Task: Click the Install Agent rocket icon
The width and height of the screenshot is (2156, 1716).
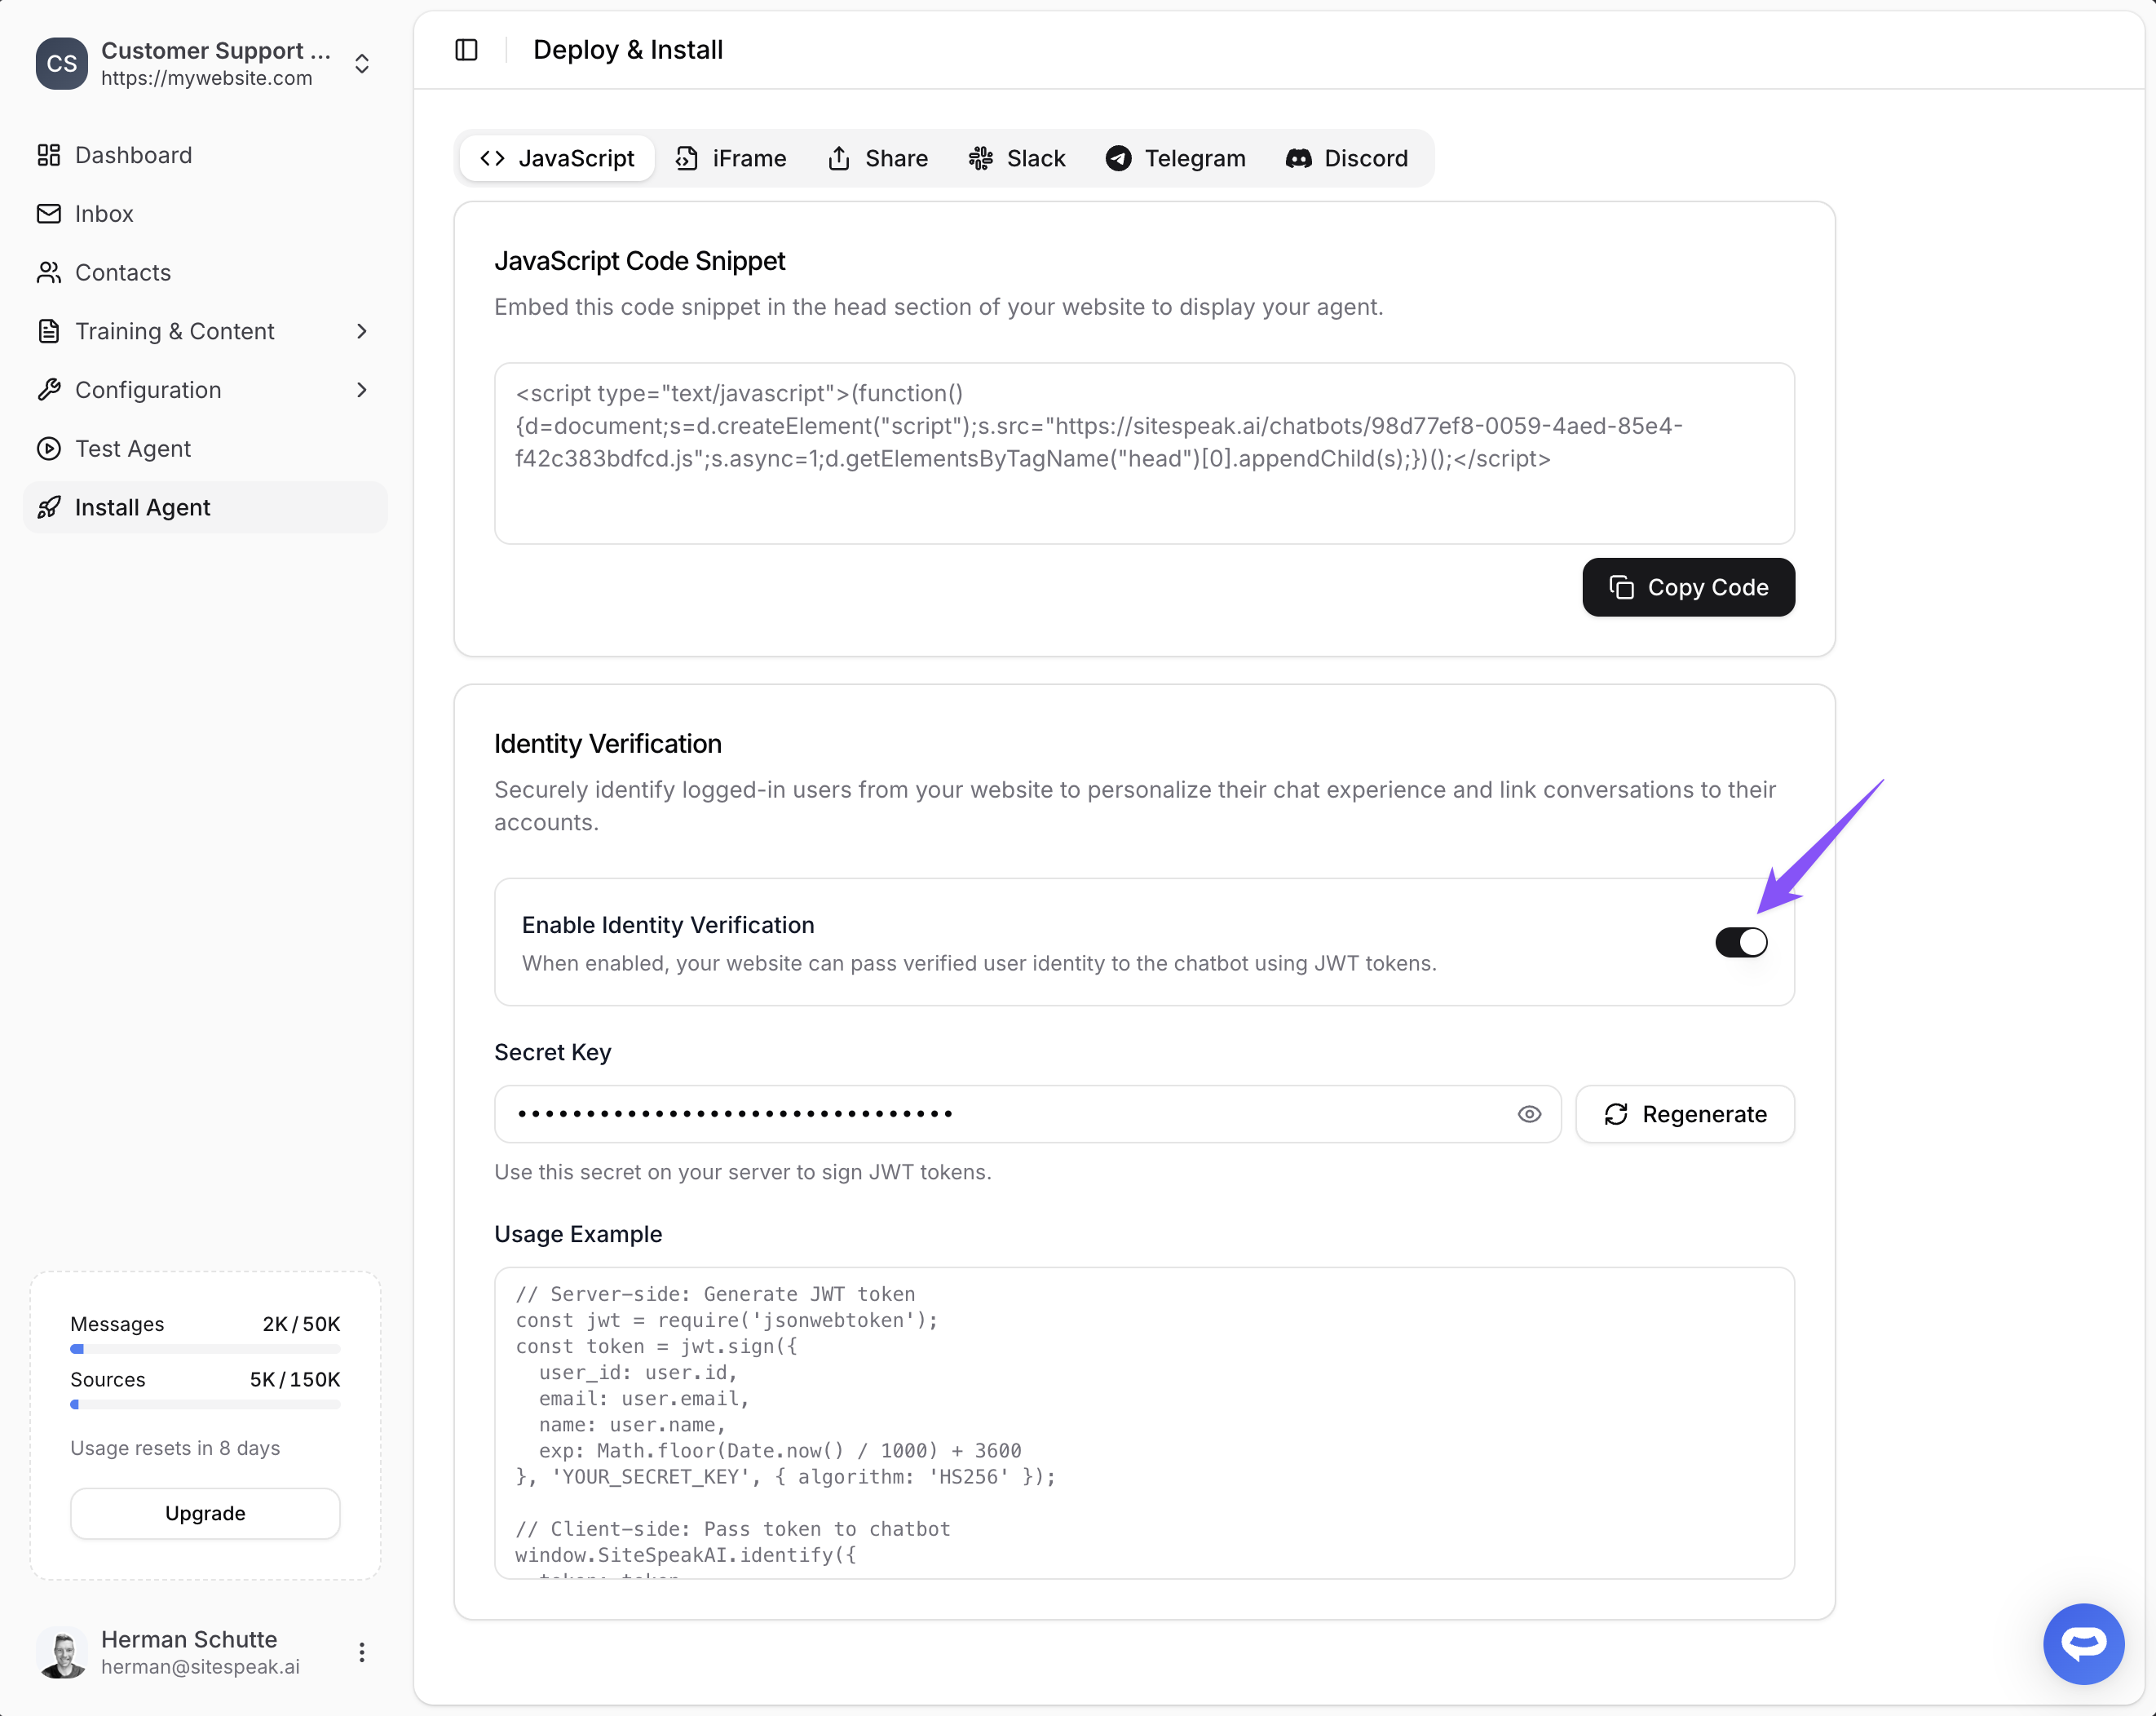Action: (x=48, y=508)
